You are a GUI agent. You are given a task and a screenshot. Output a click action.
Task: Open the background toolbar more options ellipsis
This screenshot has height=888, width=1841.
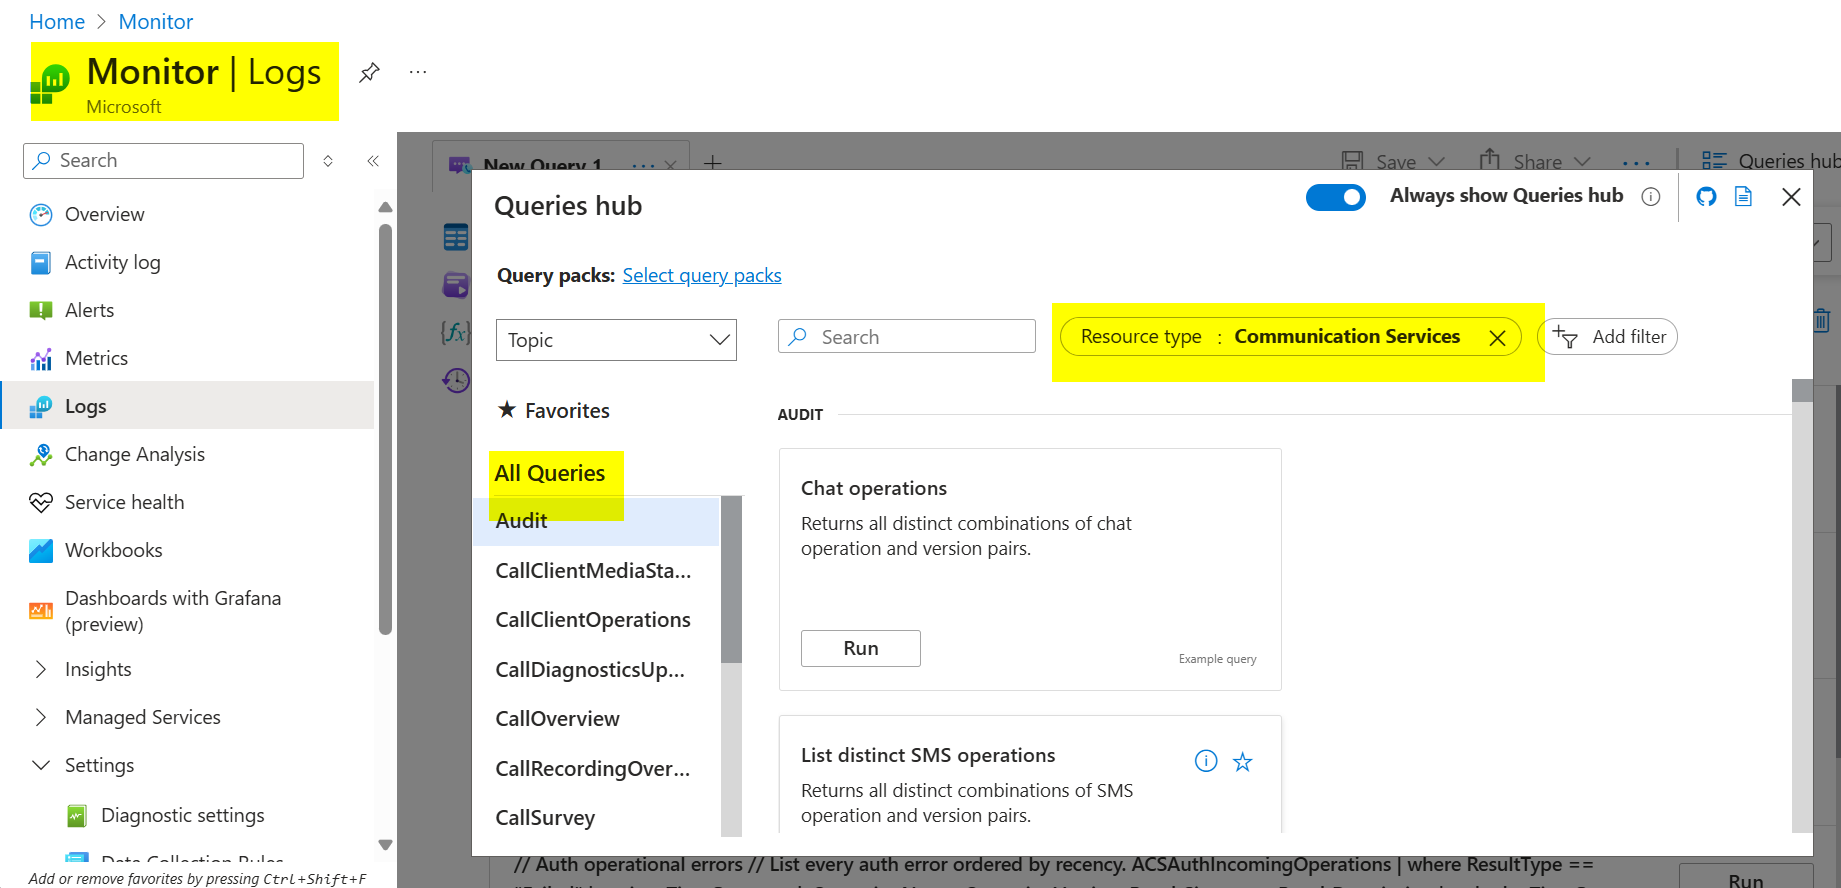click(1636, 163)
